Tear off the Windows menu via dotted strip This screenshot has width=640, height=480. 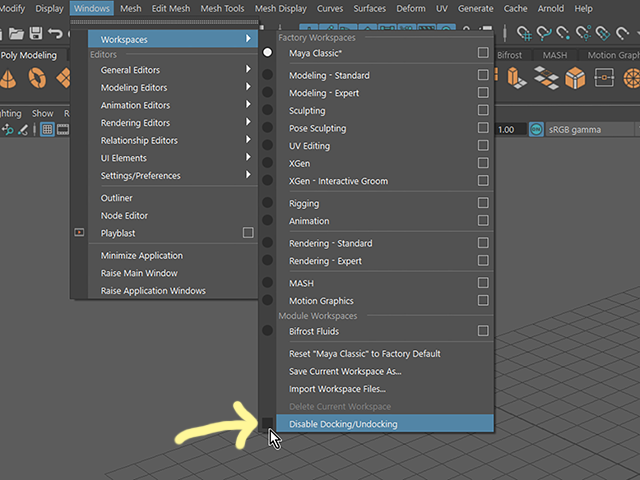tap(164, 22)
